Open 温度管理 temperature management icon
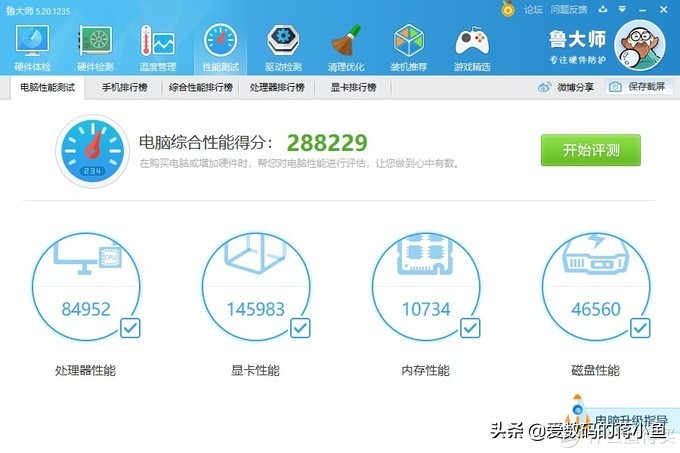Image resolution: width=680 pixels, height=453 pixels. point(158,48)
